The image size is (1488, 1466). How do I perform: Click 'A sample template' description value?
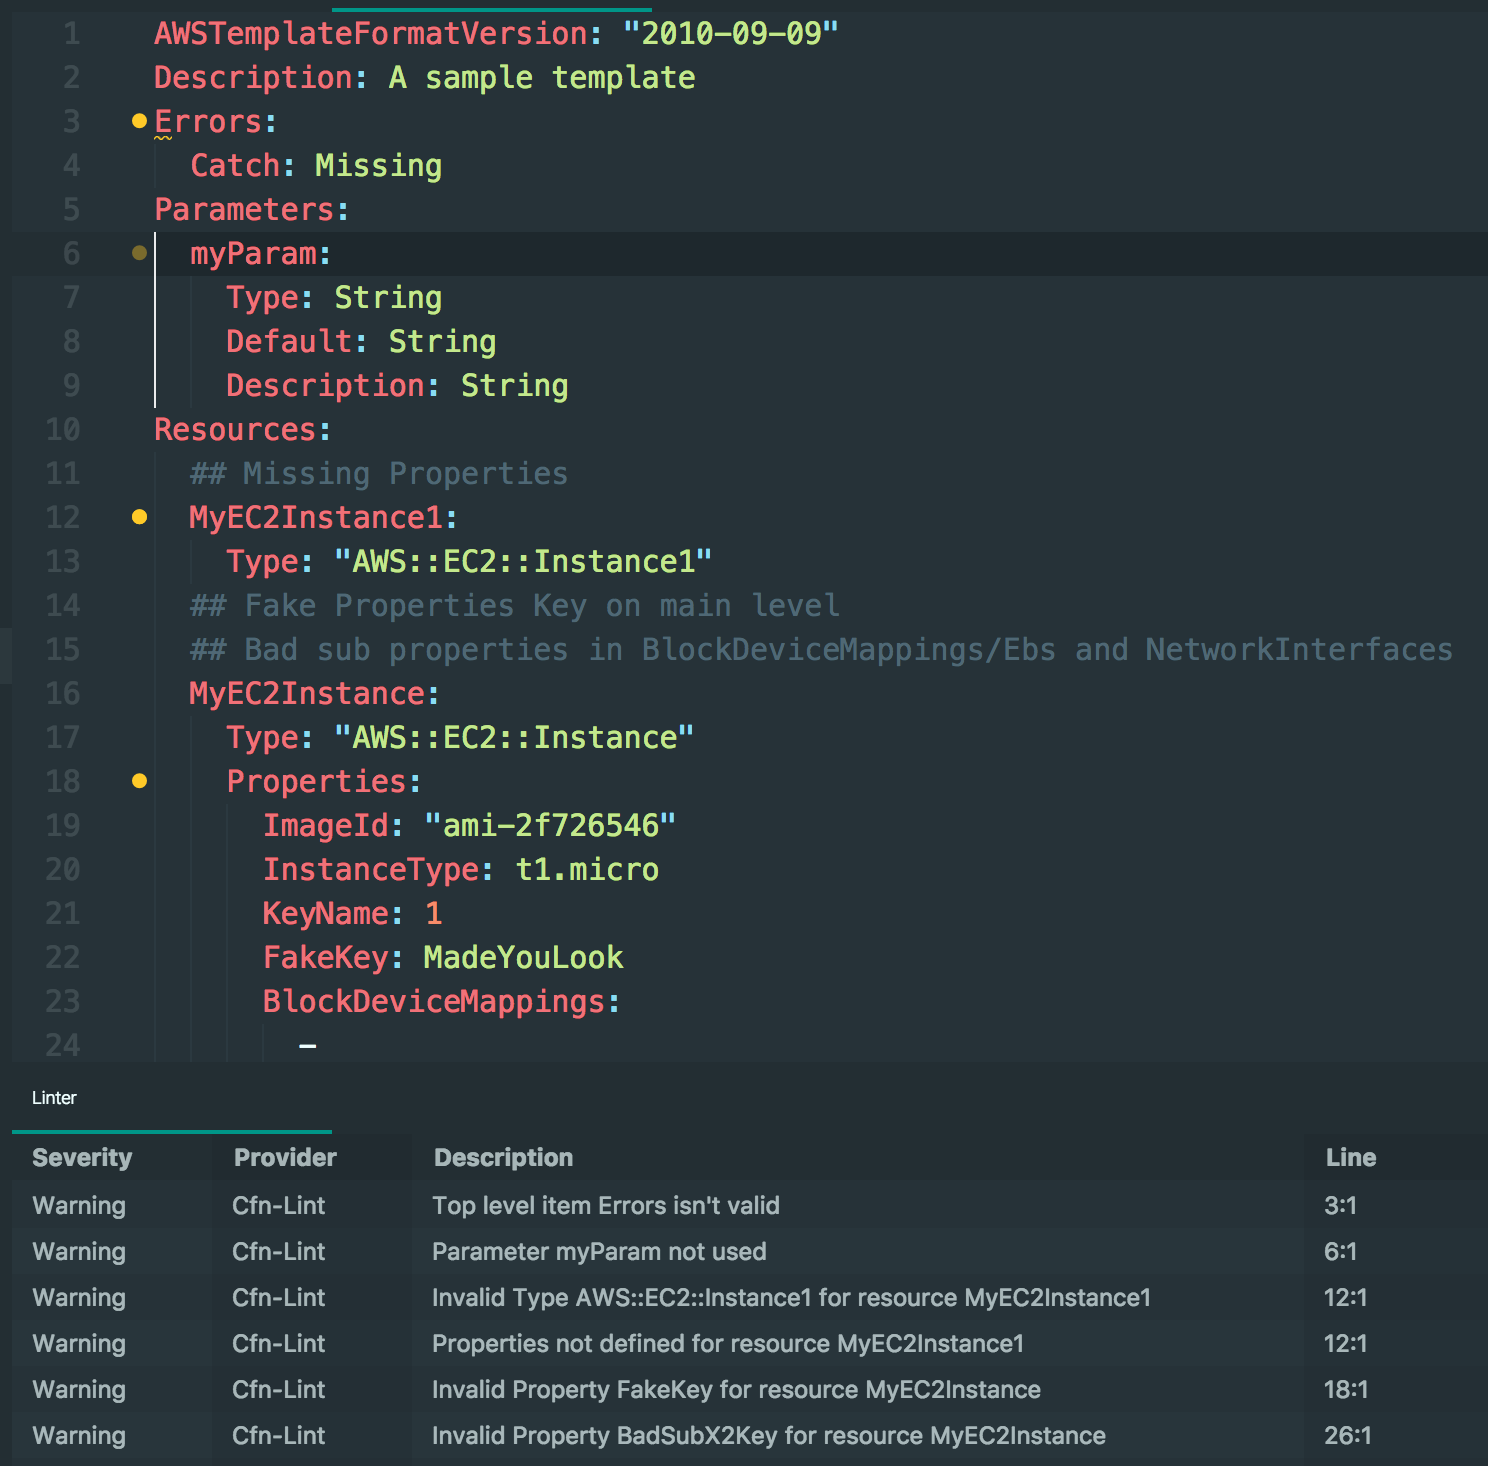point(542,77)
